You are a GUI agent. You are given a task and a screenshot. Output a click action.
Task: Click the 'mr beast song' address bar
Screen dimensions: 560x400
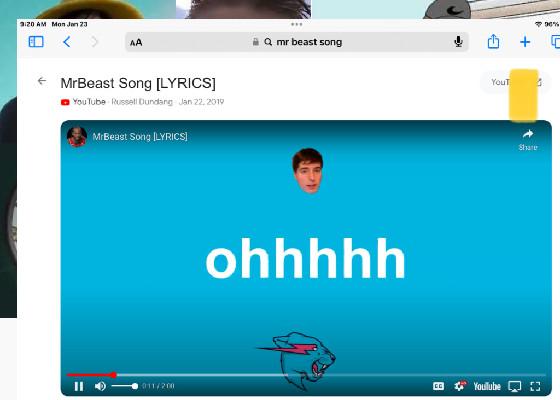[x=296, y=42]
